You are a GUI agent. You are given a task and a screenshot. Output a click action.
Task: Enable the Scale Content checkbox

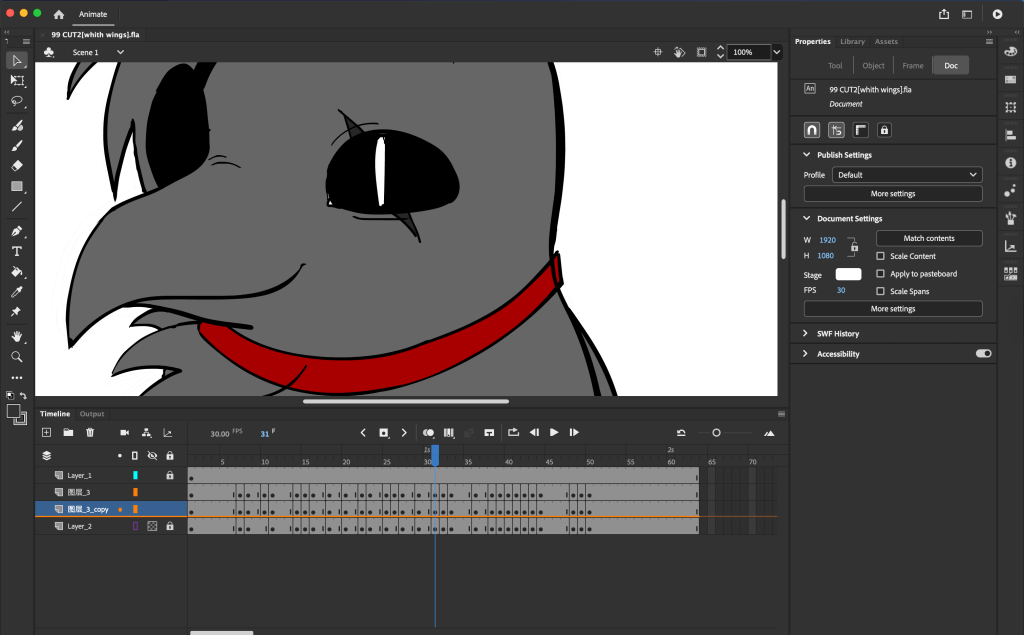click(880, 256)
